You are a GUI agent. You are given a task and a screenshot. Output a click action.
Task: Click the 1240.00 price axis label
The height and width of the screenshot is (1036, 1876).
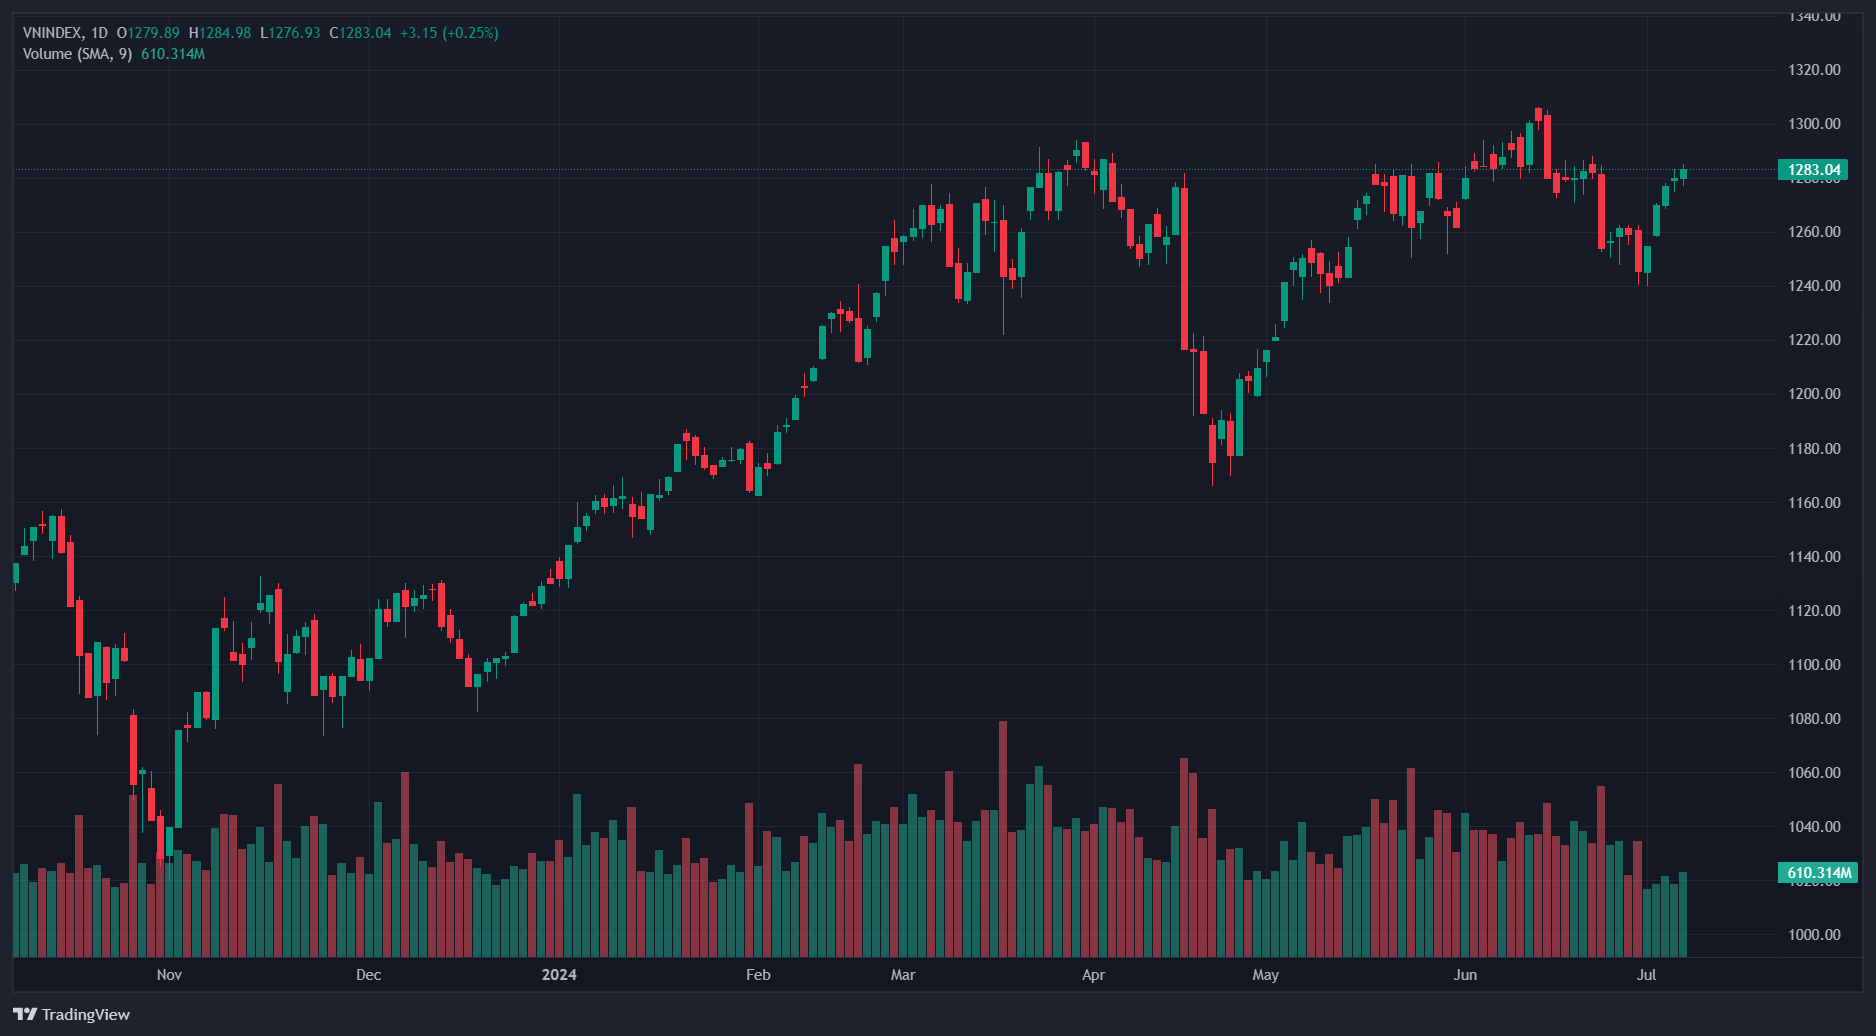pyautogui.click(x=1814, y=286)
